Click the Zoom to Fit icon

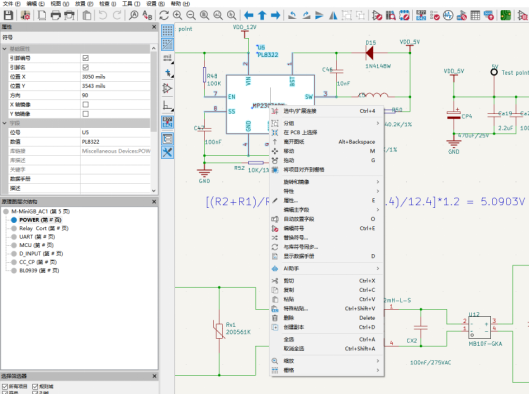coord(204,15)
